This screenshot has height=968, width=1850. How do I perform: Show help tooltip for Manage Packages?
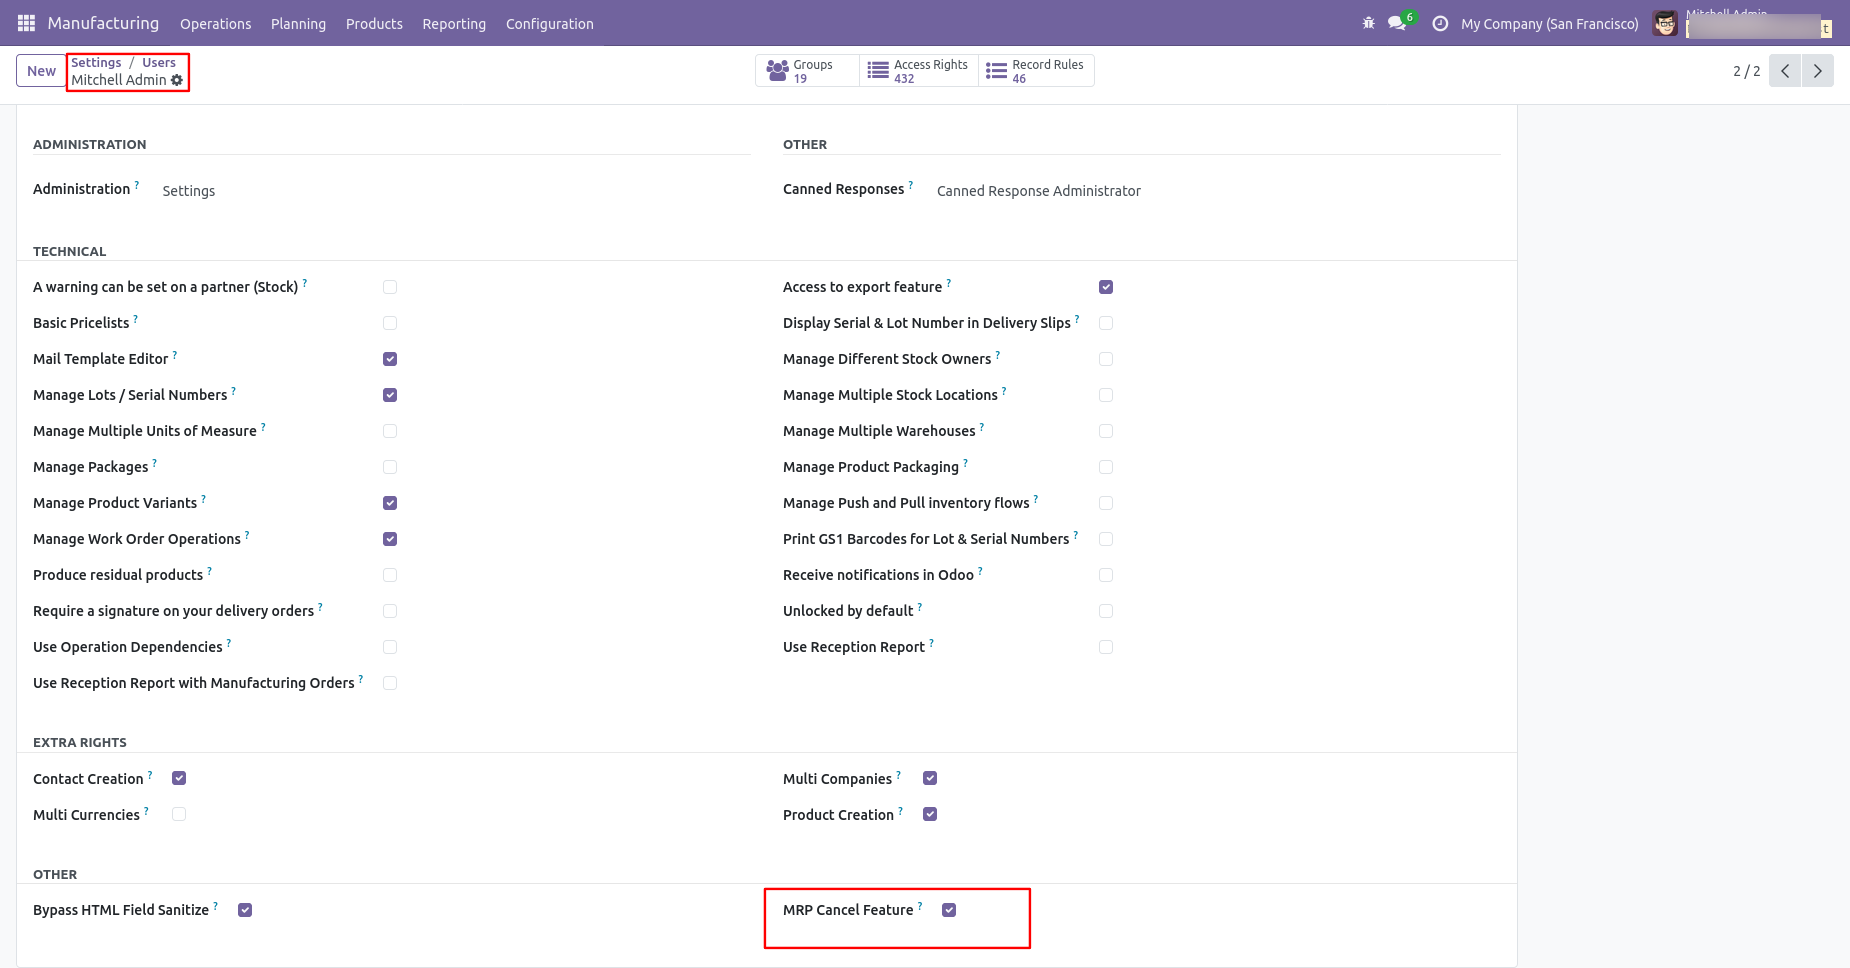pos(155,463)
